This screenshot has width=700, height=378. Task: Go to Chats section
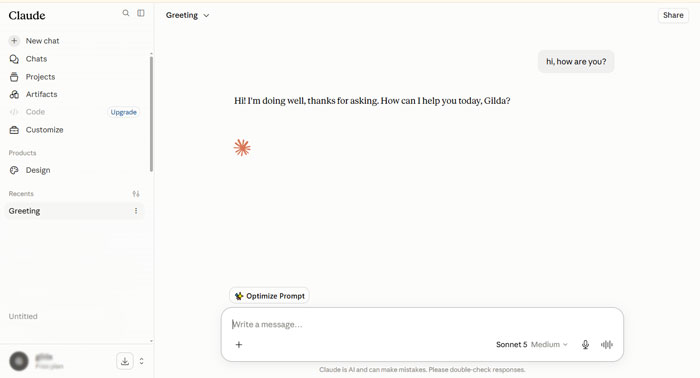(36, 59)
